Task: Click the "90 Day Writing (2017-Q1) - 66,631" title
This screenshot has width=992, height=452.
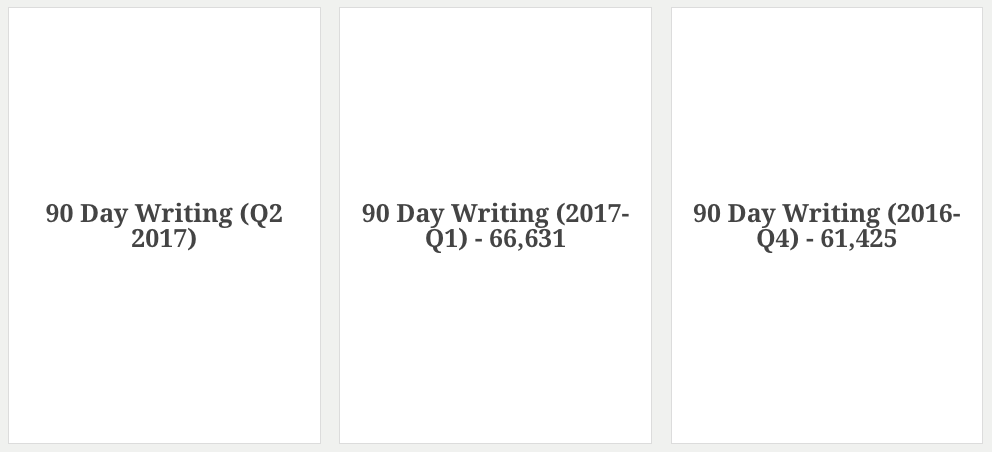Action: coord(495,226)
